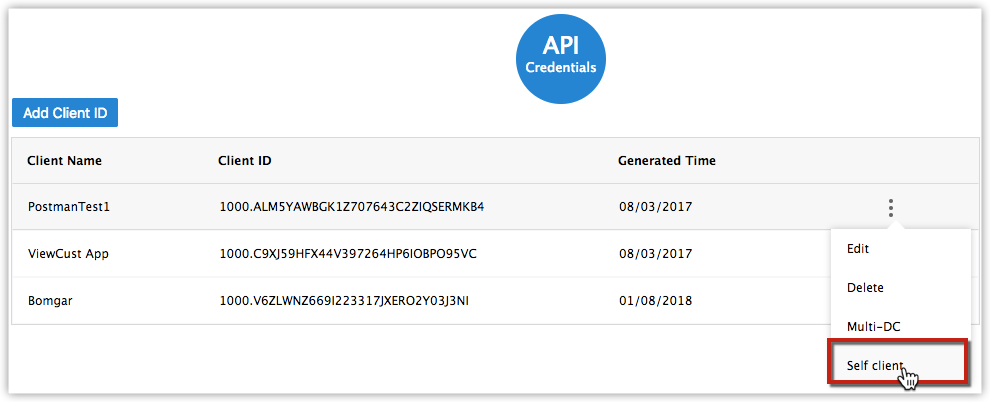Click the Bomgar client ID value
This screenshot has width=990, height=402.
(x=344, y=300)
